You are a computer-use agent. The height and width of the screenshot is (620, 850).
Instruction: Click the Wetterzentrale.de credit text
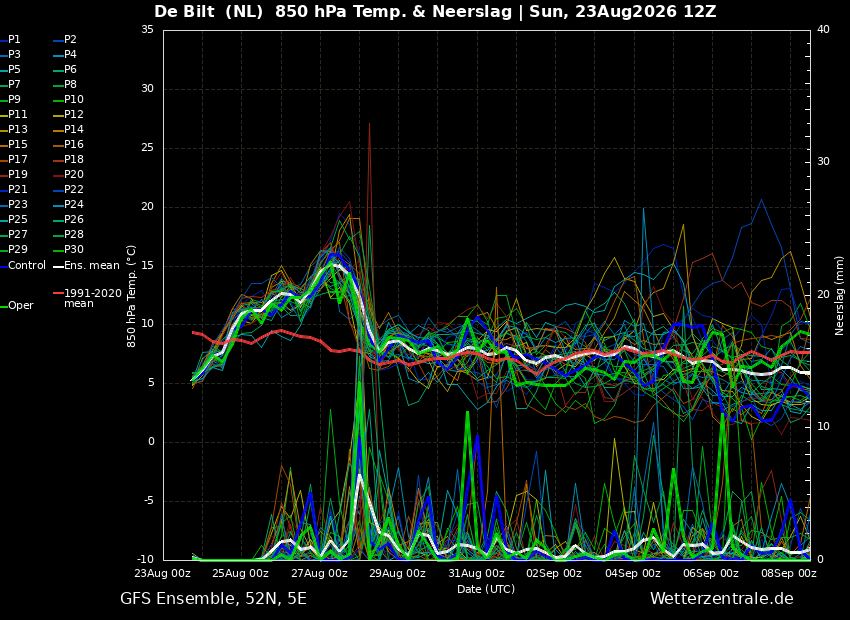[722, 599]
